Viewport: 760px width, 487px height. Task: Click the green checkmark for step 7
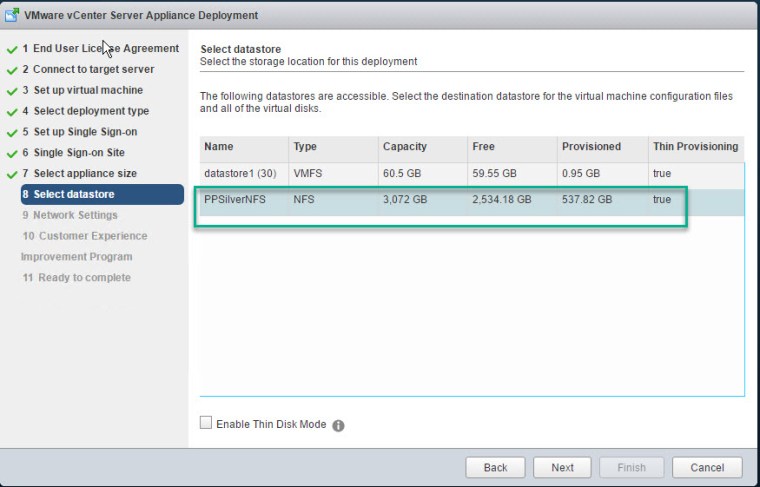pyautogui.click(x=12, y=175)
